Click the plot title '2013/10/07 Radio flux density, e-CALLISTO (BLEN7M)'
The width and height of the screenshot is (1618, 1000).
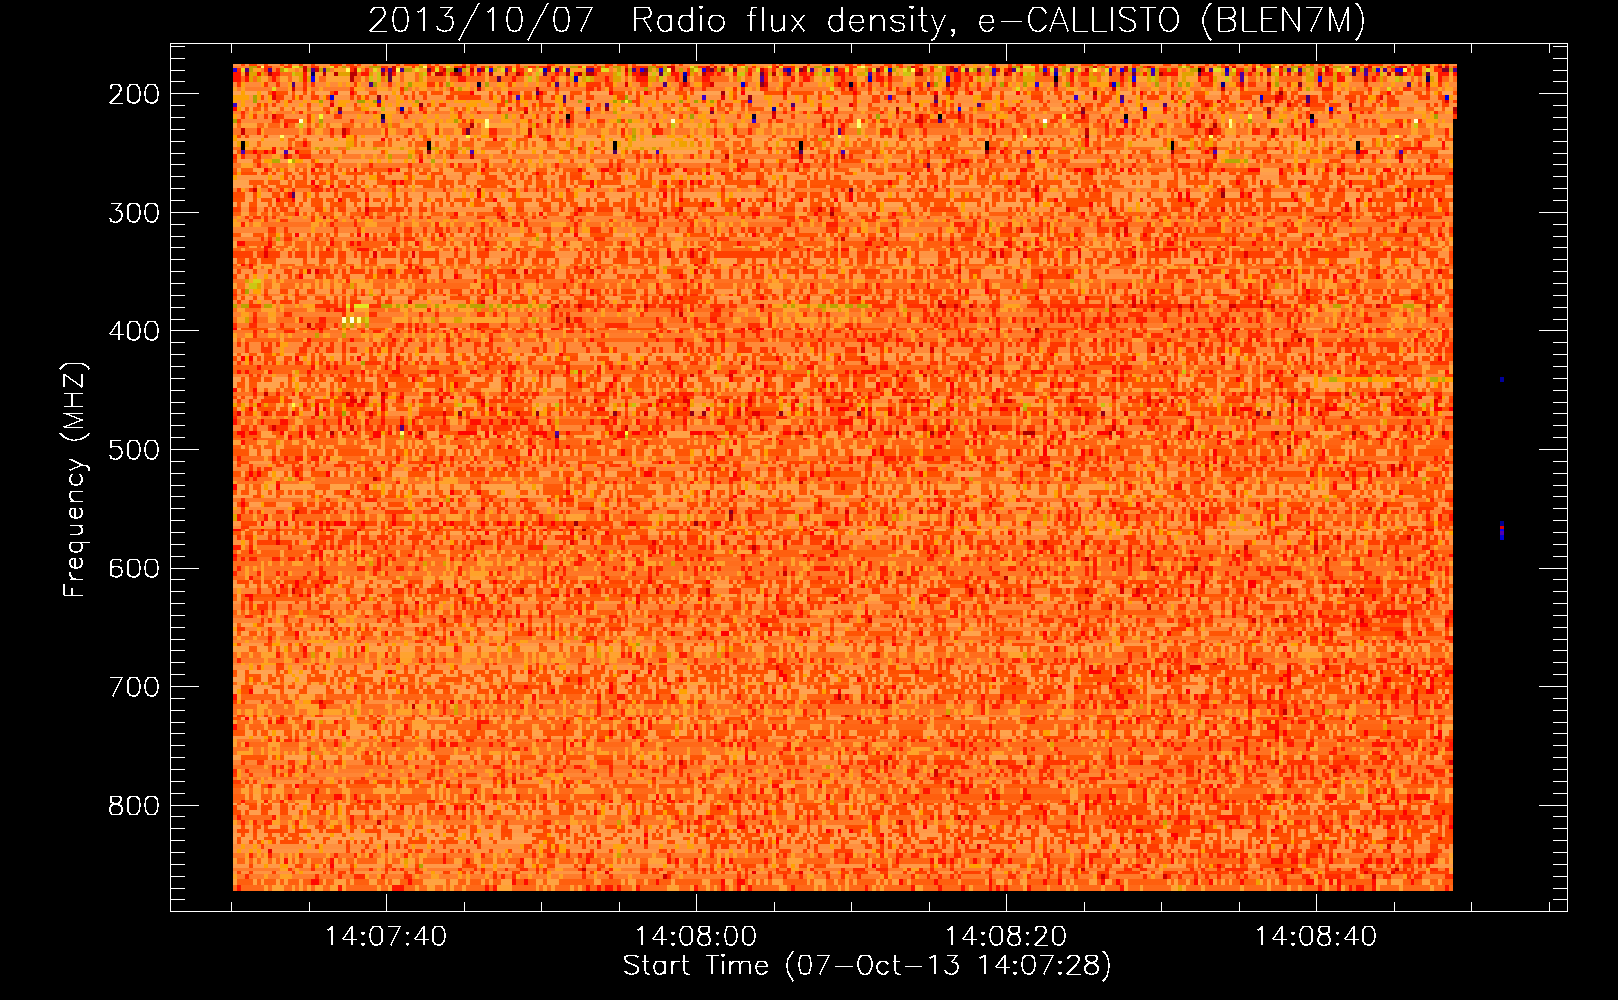coord(866,21)
